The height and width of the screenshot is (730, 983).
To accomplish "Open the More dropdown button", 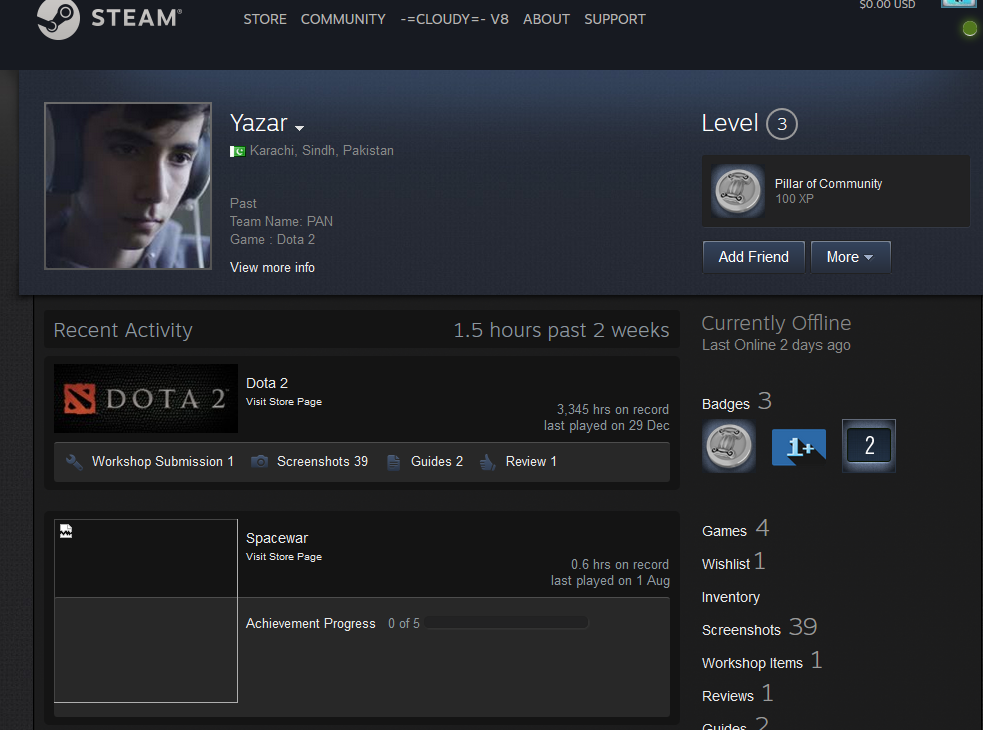I will point(850,257).
